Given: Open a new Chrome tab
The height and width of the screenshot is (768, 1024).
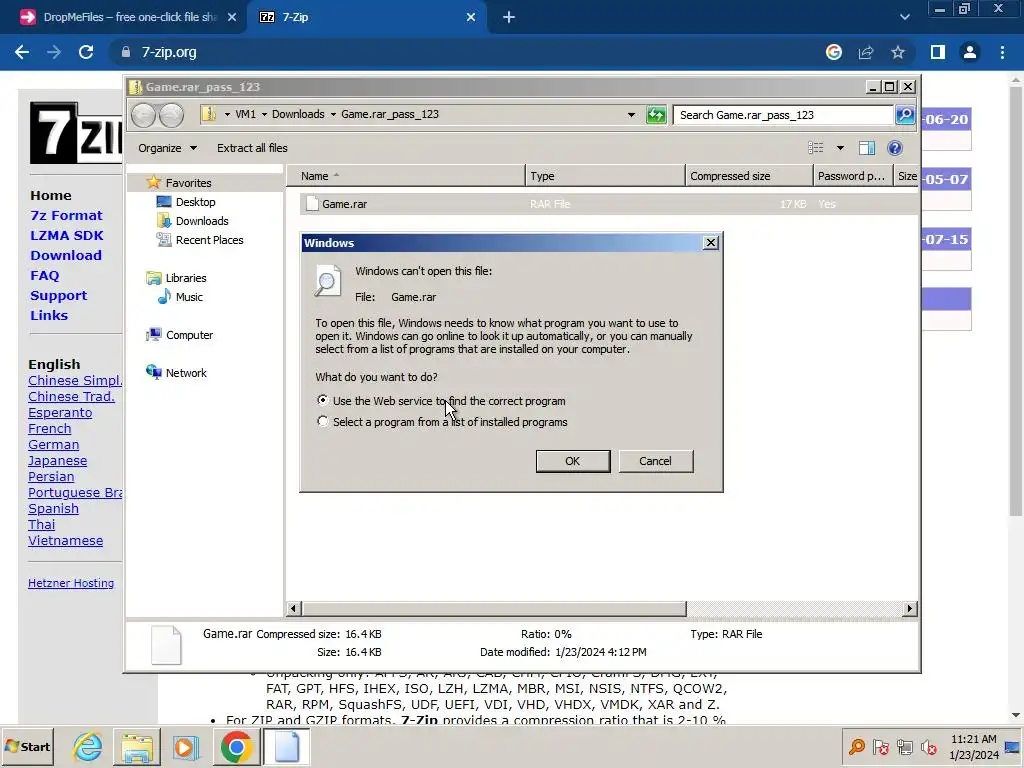Looking at the screenshot, I should [x=509, y=17].
